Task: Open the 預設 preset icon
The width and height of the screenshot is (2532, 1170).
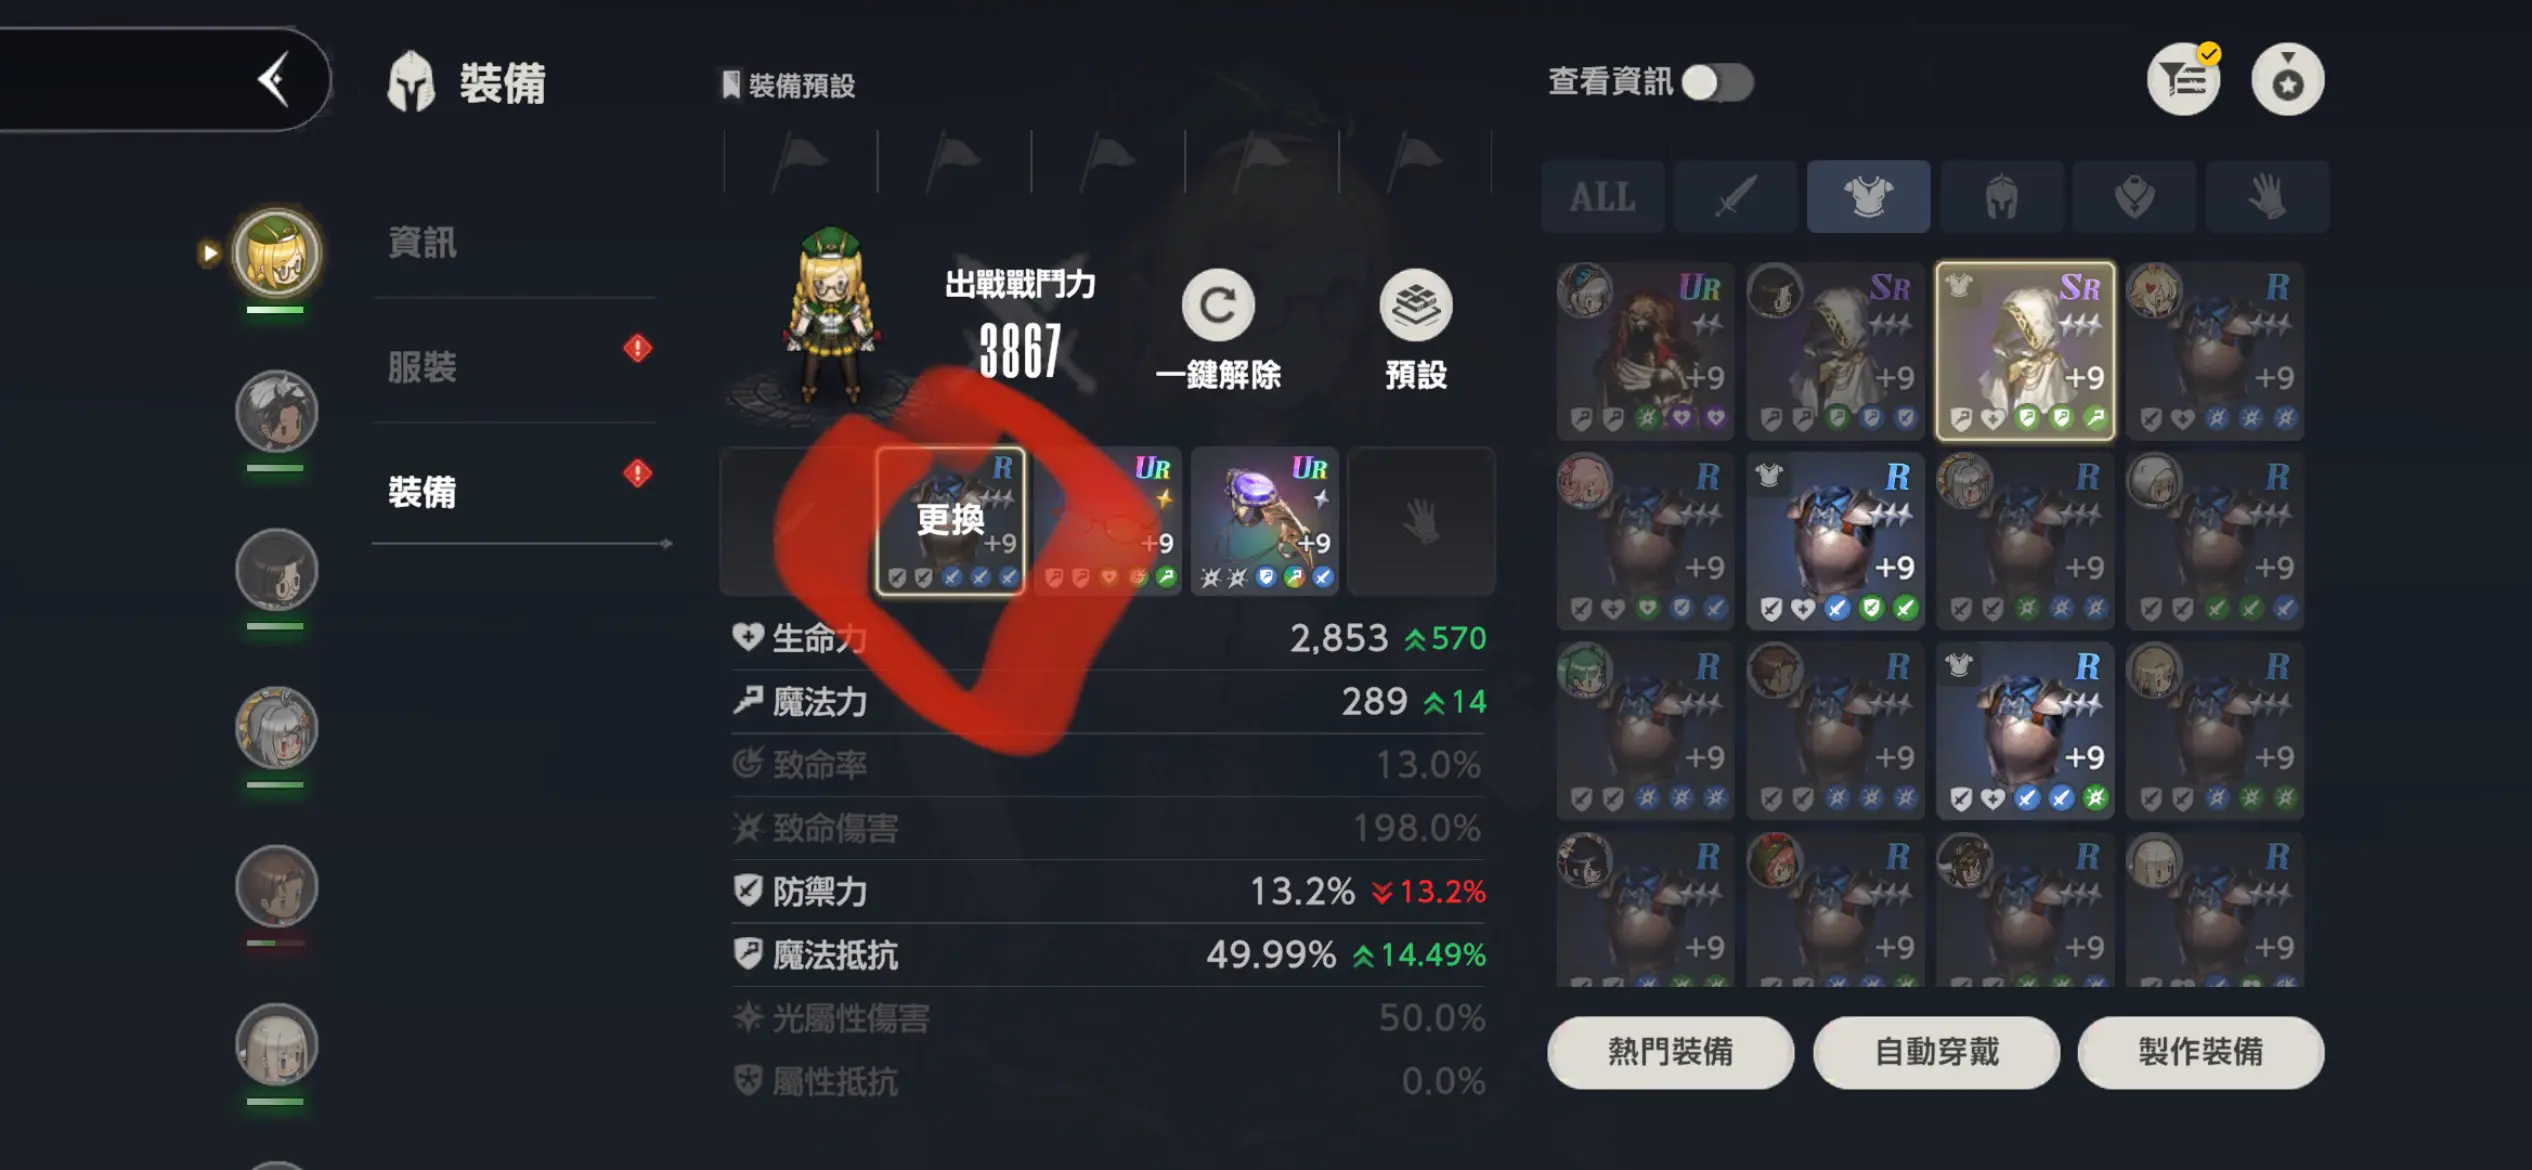Action: click(1416, 305)
